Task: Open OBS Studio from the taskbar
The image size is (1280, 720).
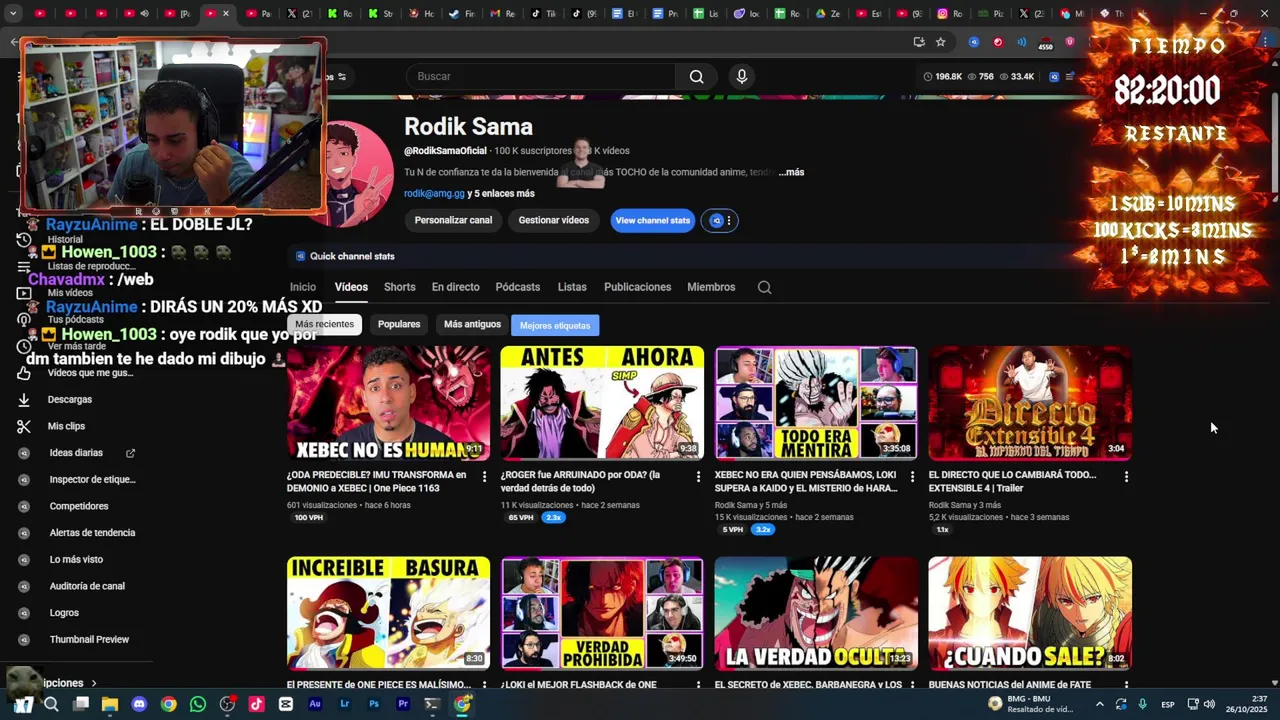Action: (x=227, y=704)
